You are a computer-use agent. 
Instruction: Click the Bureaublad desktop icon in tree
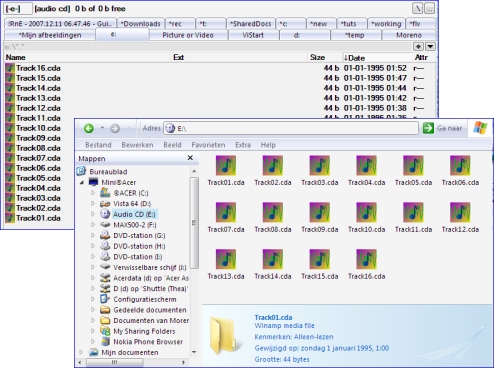point(81,171)
